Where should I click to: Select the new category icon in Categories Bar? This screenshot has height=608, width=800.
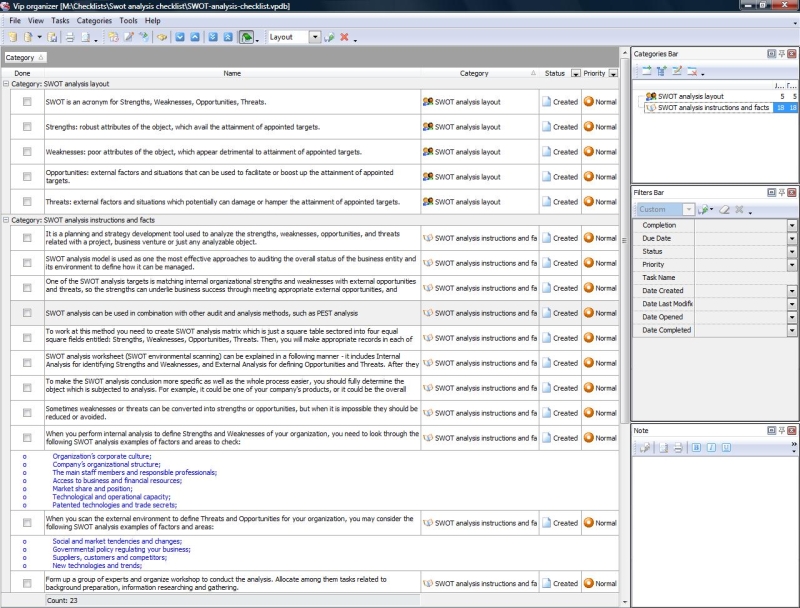(648, 69)
